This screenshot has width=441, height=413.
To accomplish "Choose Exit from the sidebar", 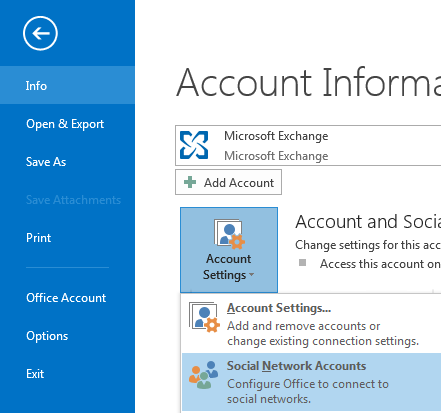I will [67, 374].
